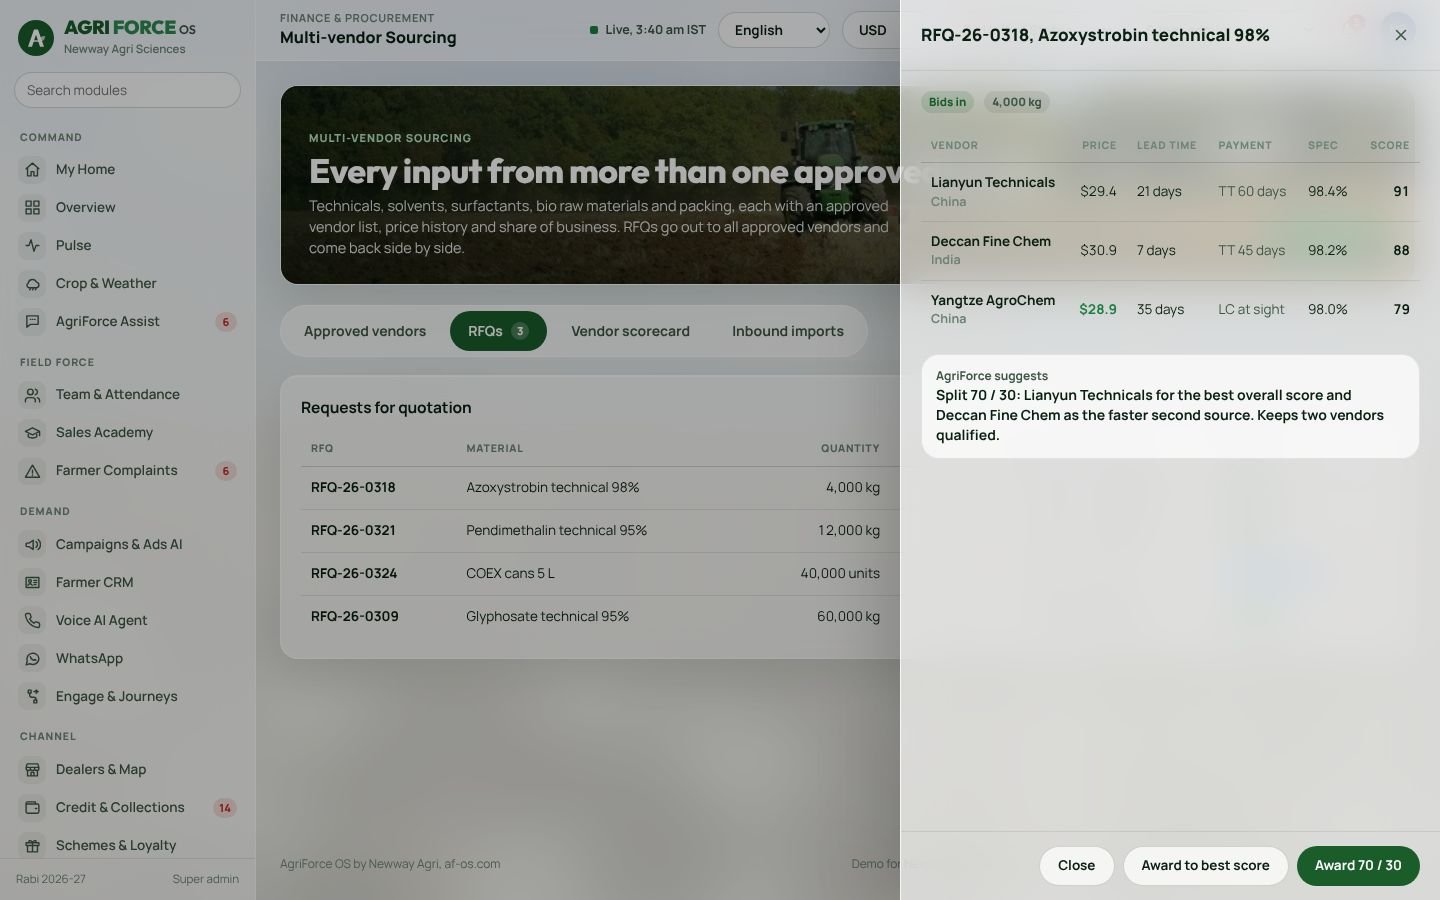Open AgriForce Assist chat icon
Image resolution: width=1440 pixels, height=900 pixels.
pos(33,322)
